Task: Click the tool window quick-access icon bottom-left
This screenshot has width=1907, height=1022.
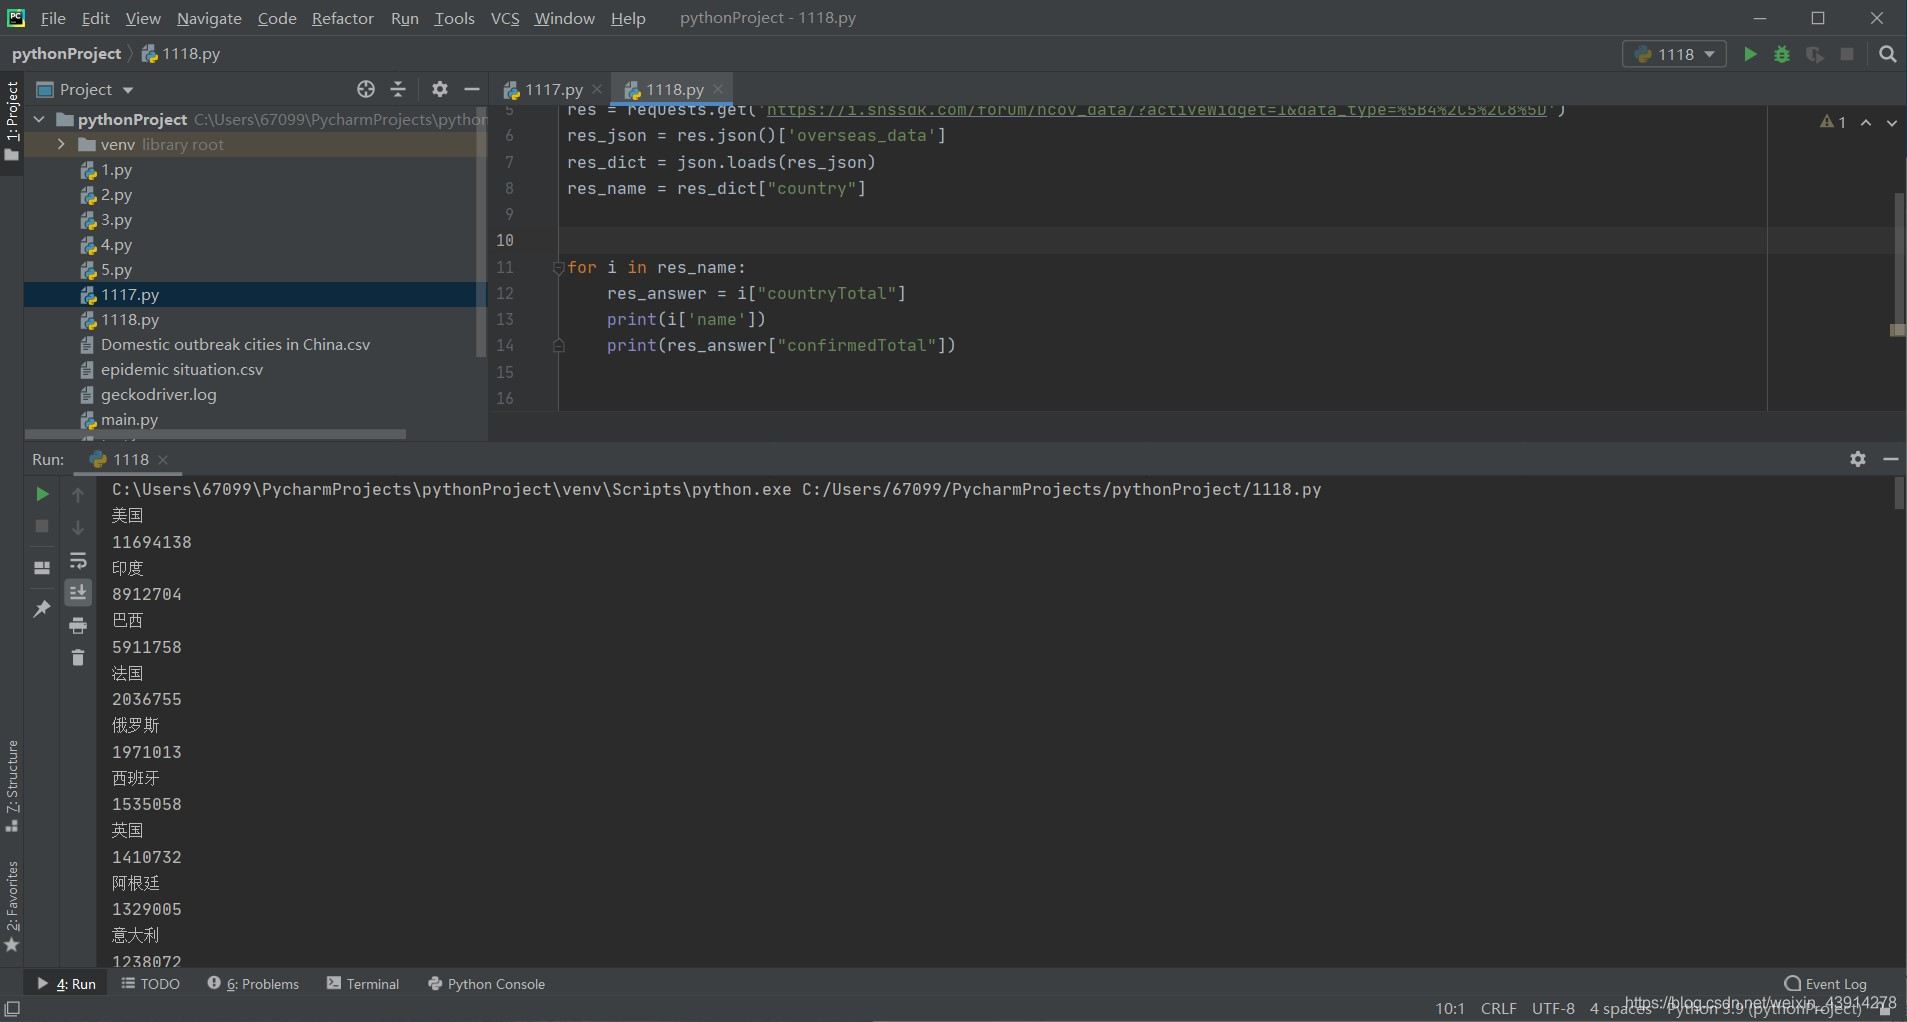Action: click(12, 1008)
